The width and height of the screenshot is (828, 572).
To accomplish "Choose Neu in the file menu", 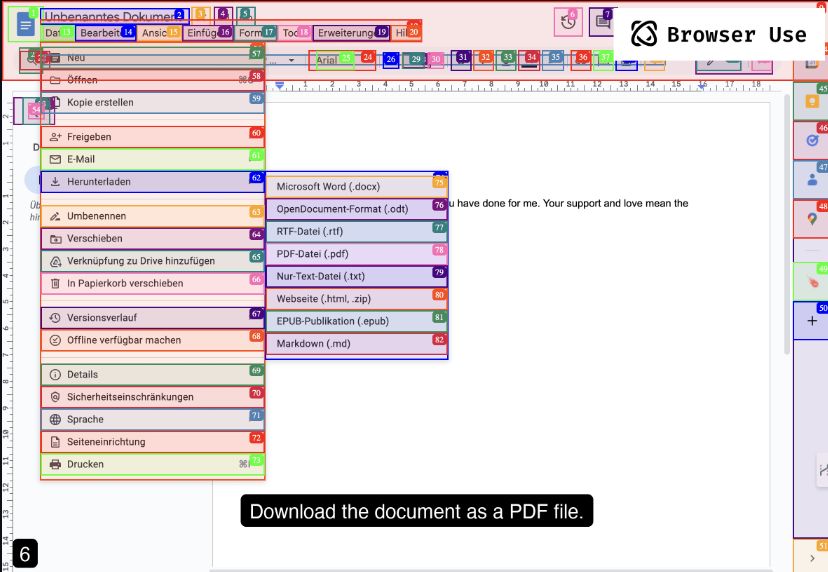I will [153, 58].
